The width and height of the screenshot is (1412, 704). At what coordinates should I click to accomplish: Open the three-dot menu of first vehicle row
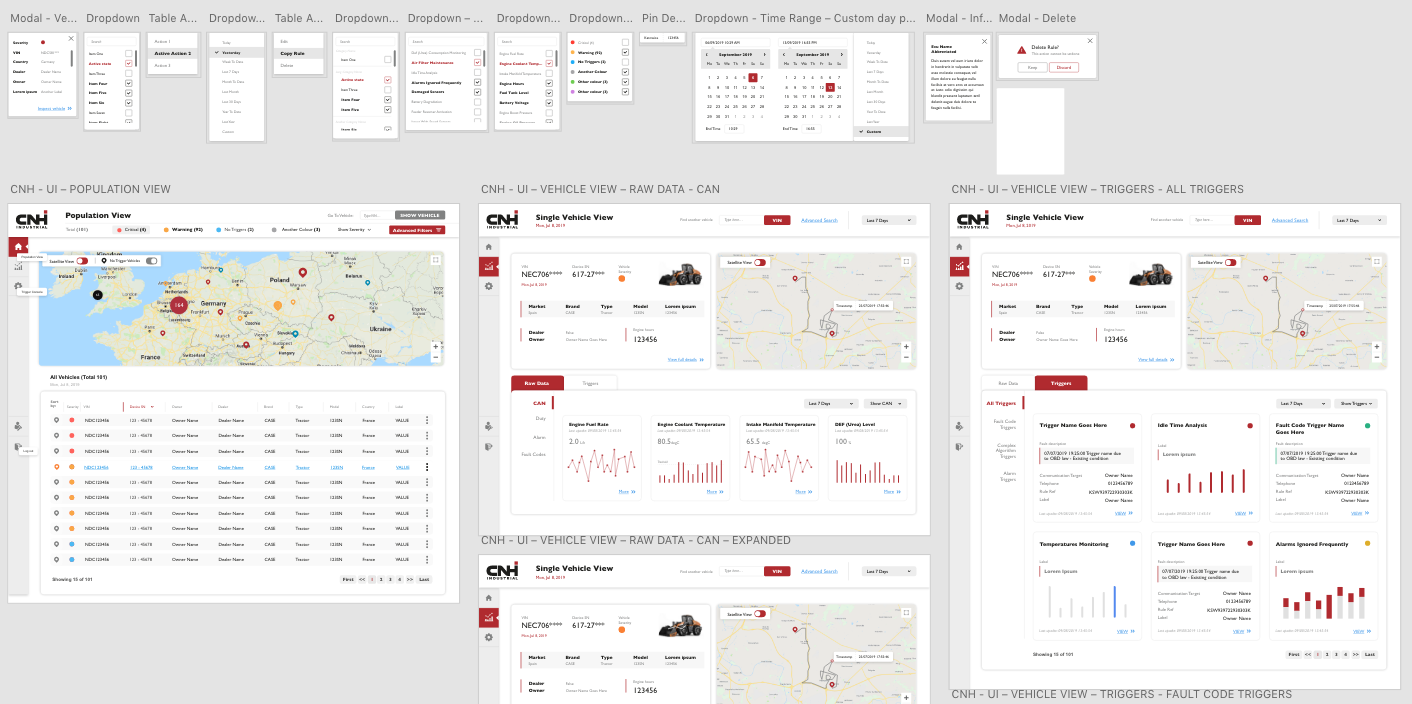427,420
